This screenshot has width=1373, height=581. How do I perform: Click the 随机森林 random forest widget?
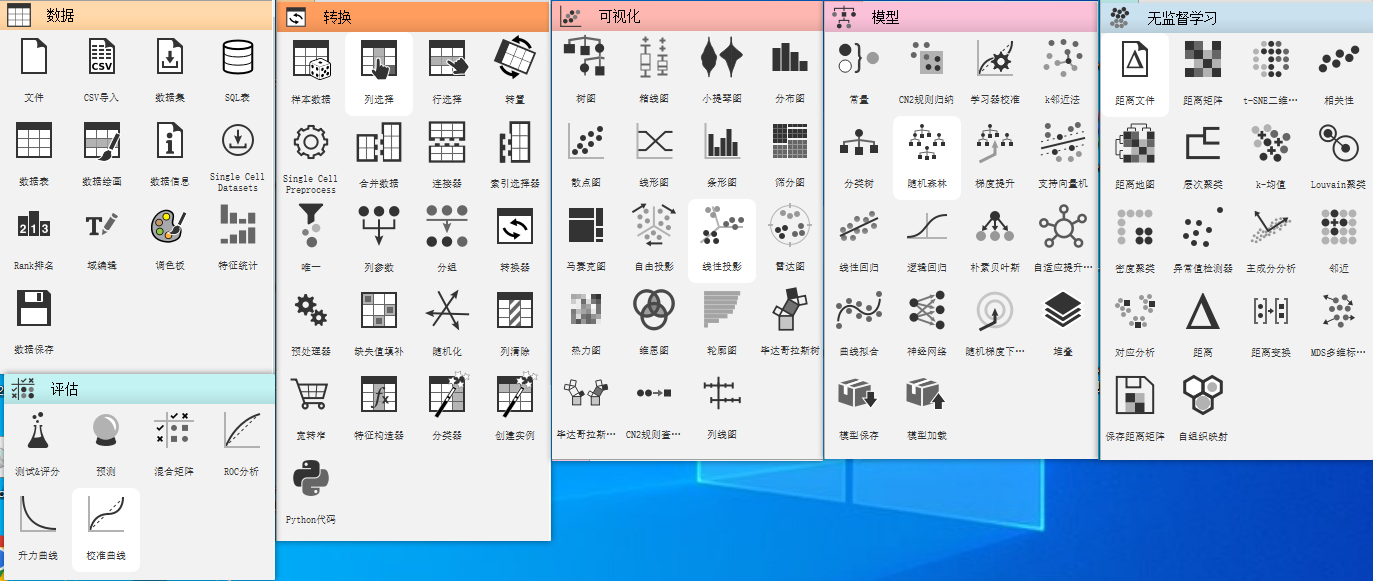(x=927, y=143)
